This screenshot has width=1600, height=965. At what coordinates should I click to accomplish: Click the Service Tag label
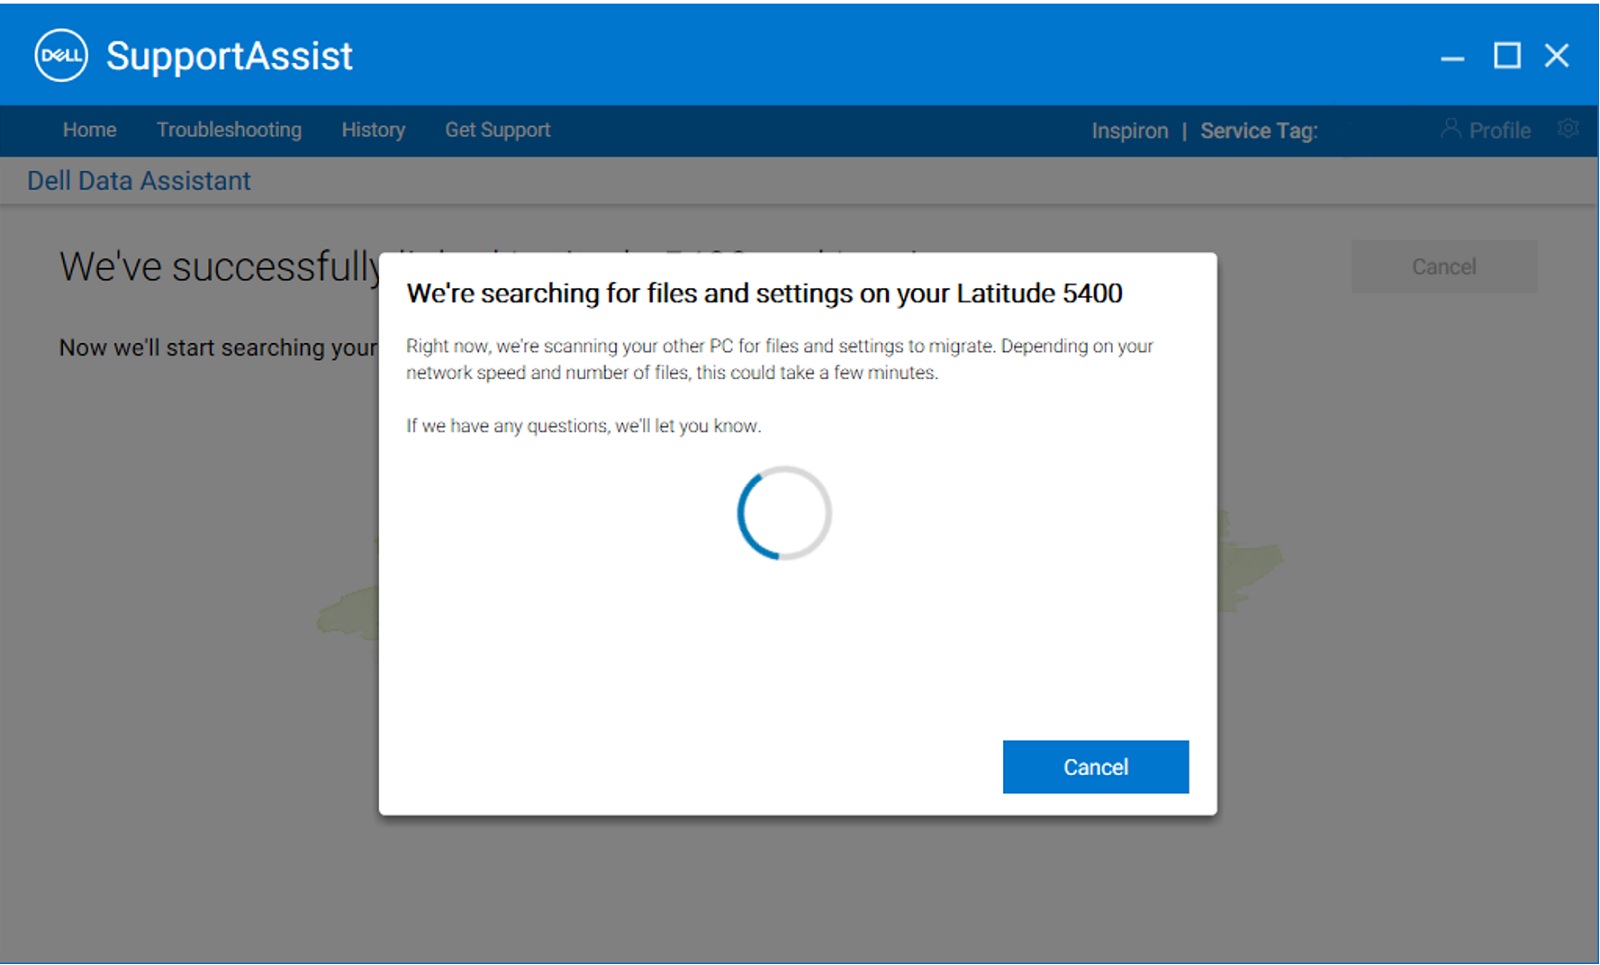1259,131
